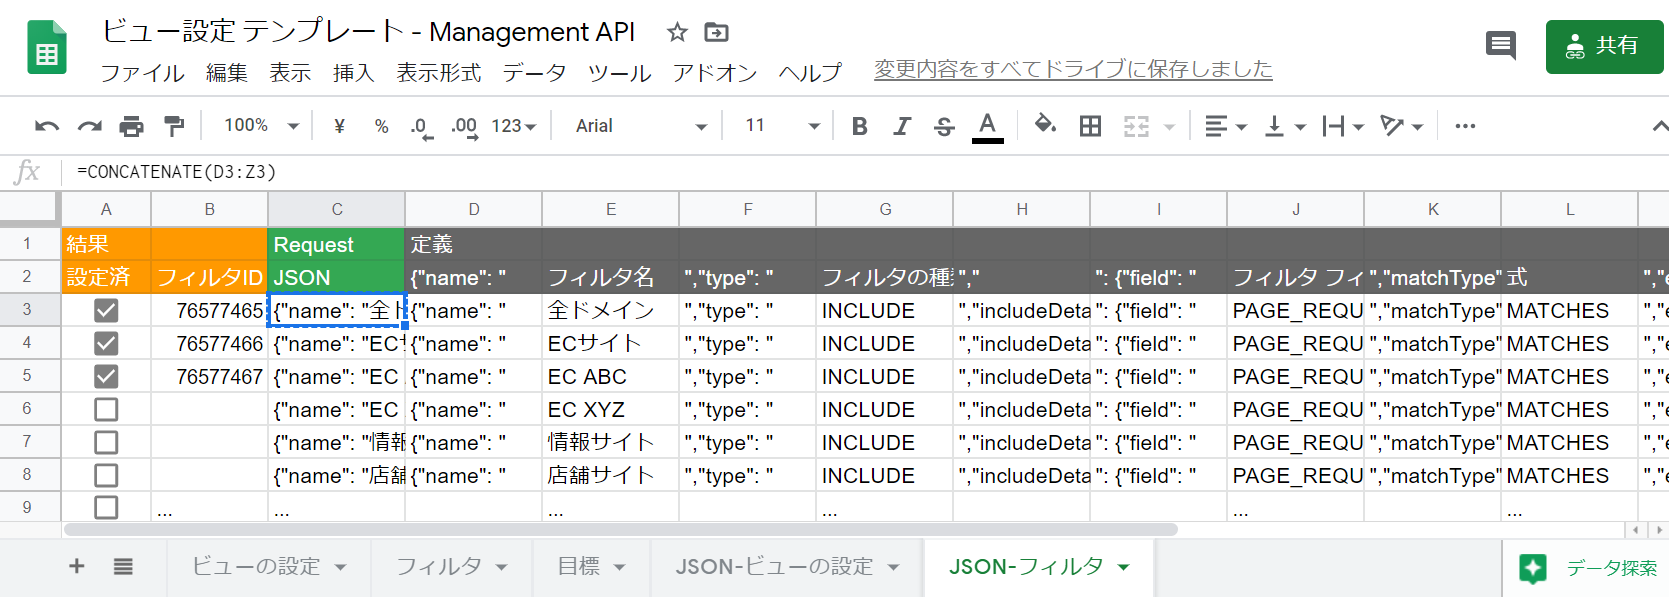The image size is (1669, 597).
Task: Add a new sheet
Action: pos(77,566)
